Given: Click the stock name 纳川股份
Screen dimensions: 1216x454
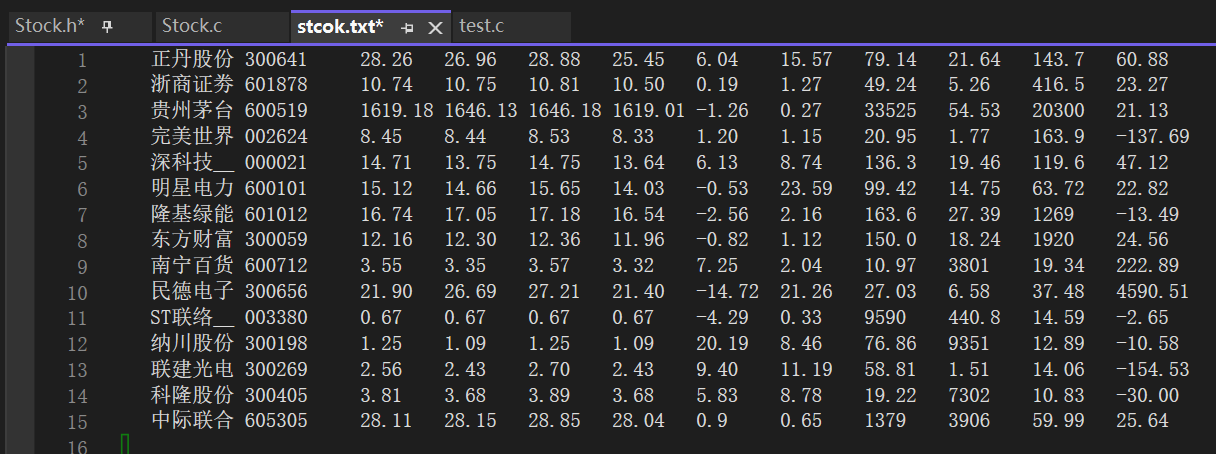Looking at the screenshot, I should point(192,343).
